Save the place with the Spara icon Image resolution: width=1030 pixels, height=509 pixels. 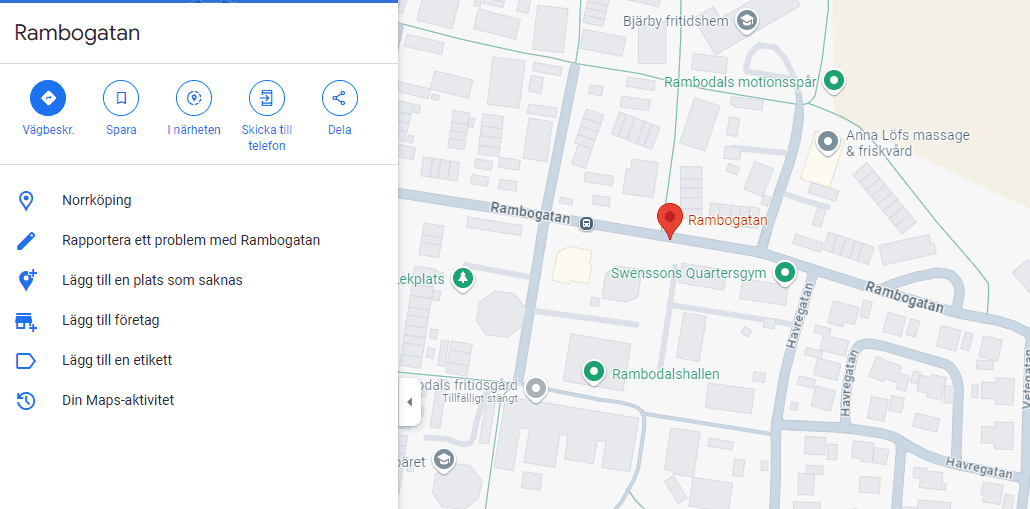click(121, 98)
